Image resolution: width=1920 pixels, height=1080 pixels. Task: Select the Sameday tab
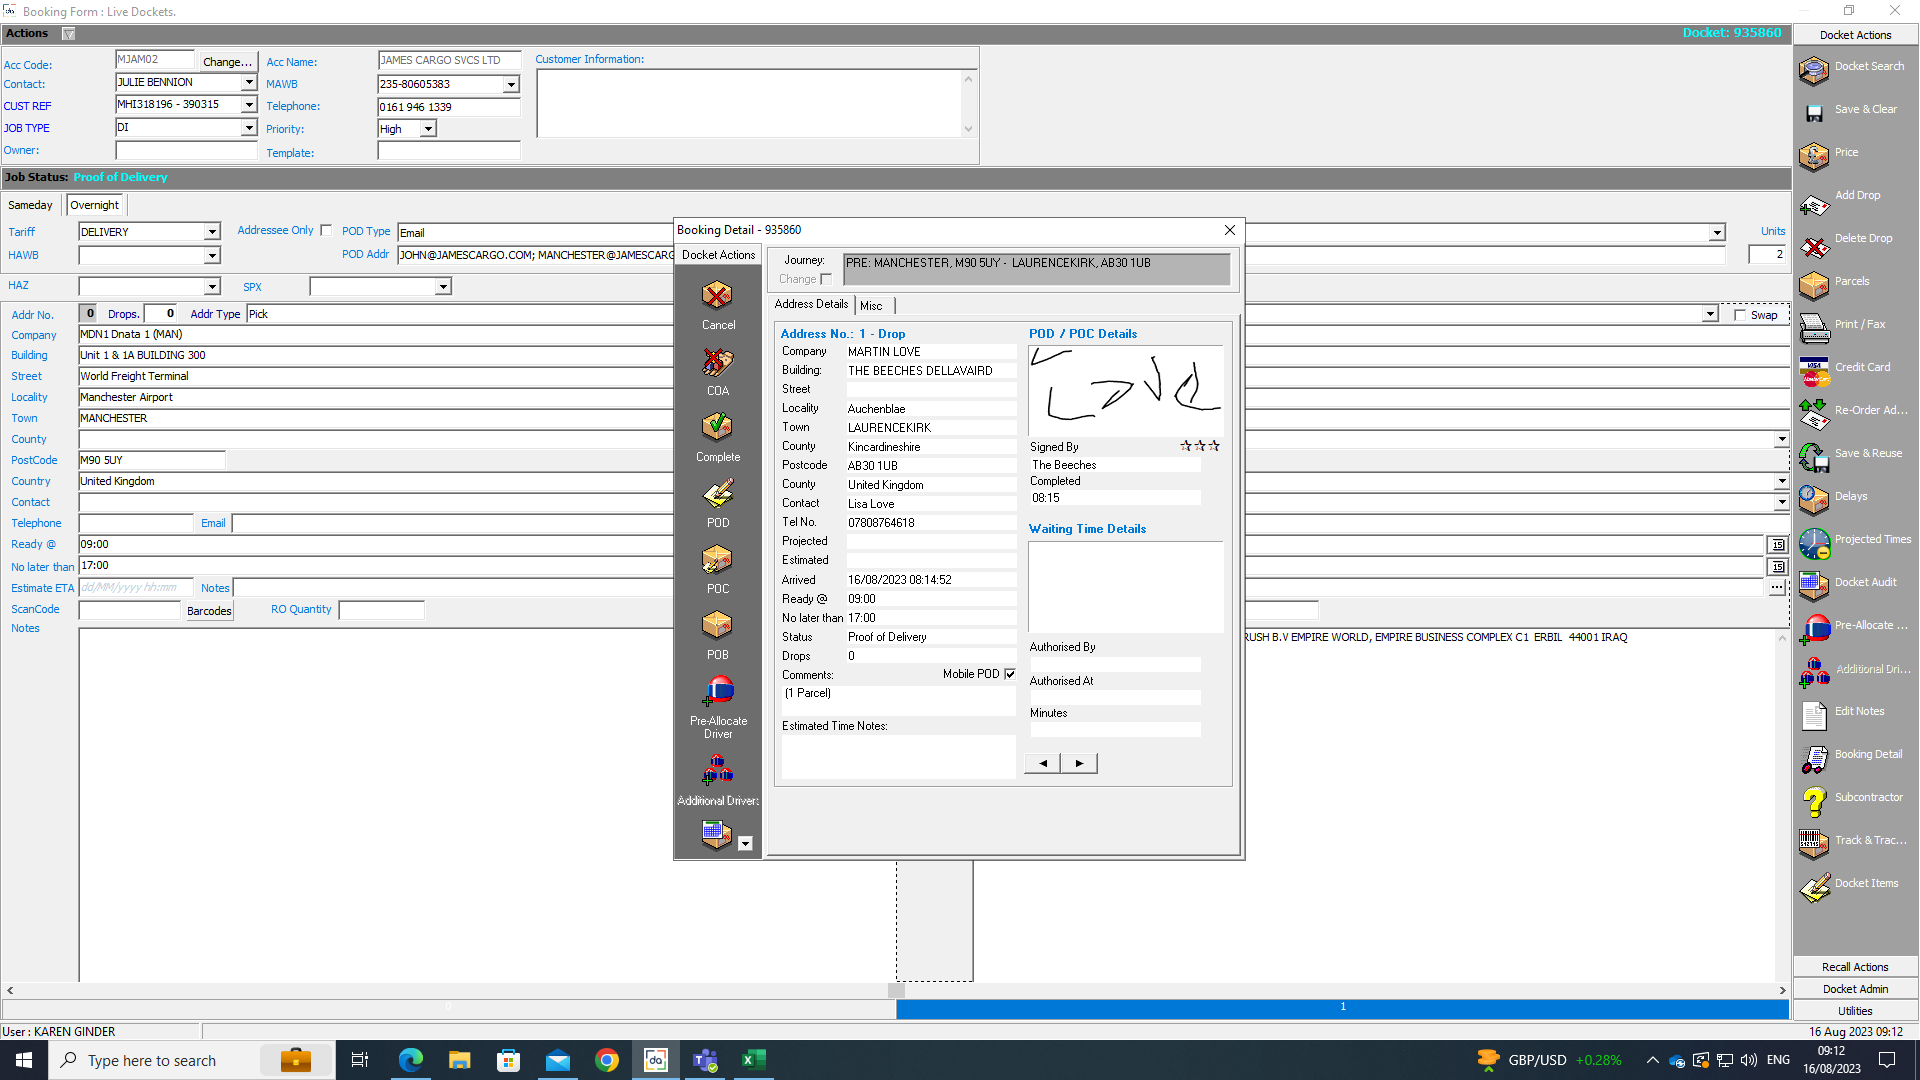[30, 205]
